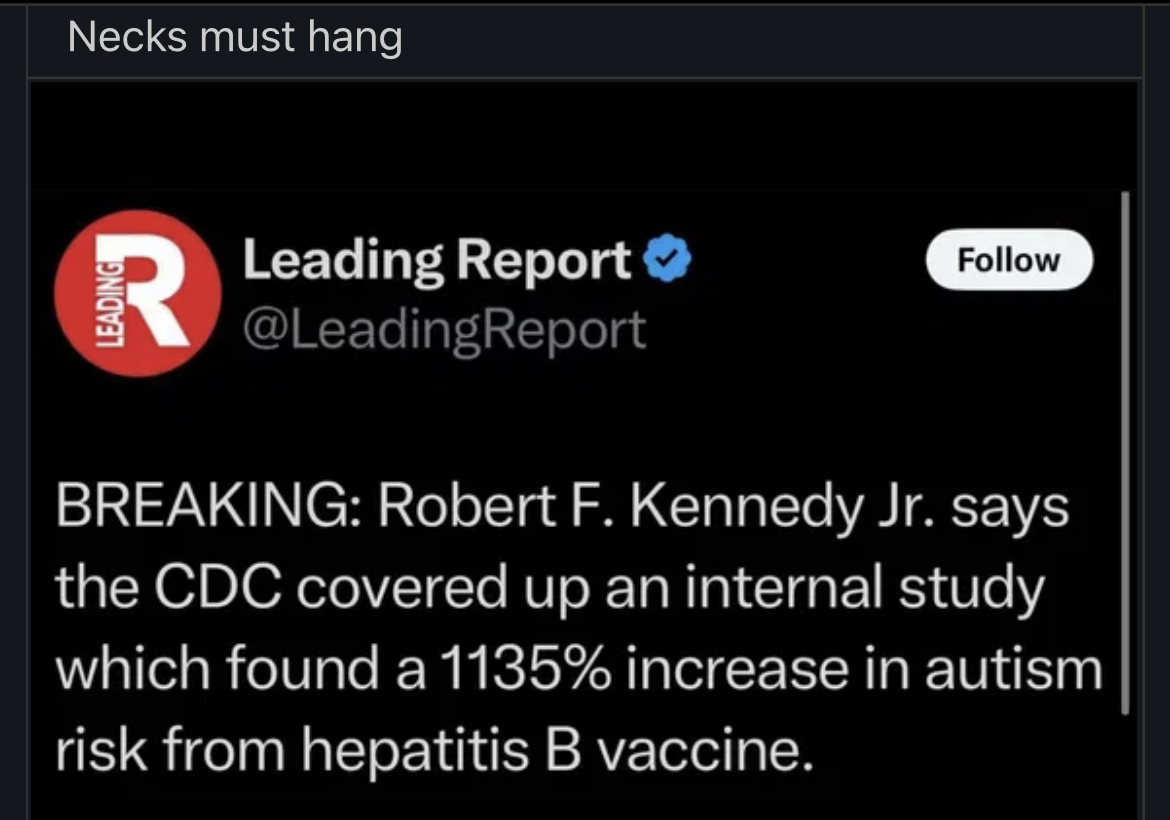This screenshot has width=1170, height=820.
Task: Click the vertical scrollbar beside the tweet
Action: coord(1125,450)
